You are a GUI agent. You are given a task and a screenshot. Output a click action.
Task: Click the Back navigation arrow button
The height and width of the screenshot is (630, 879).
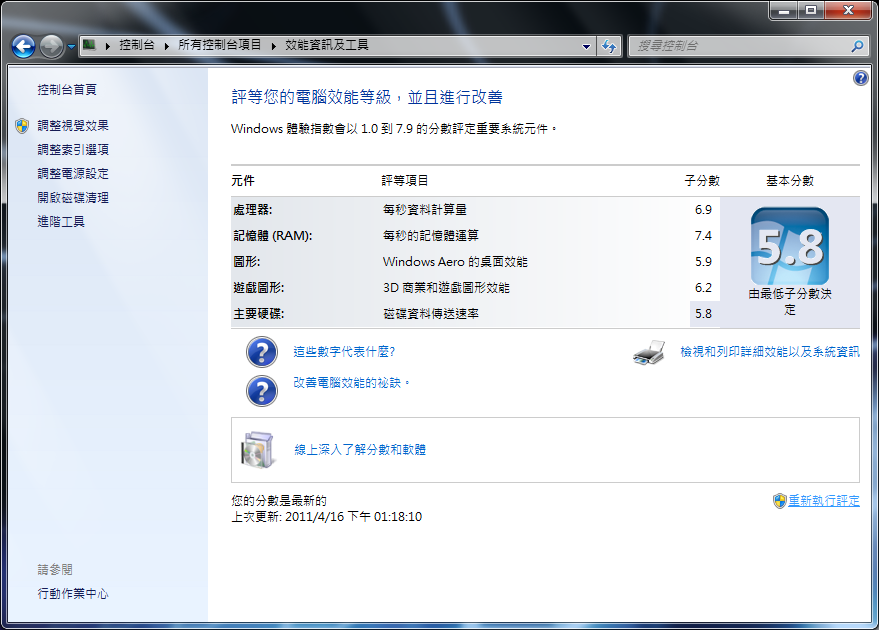point(24,47)
